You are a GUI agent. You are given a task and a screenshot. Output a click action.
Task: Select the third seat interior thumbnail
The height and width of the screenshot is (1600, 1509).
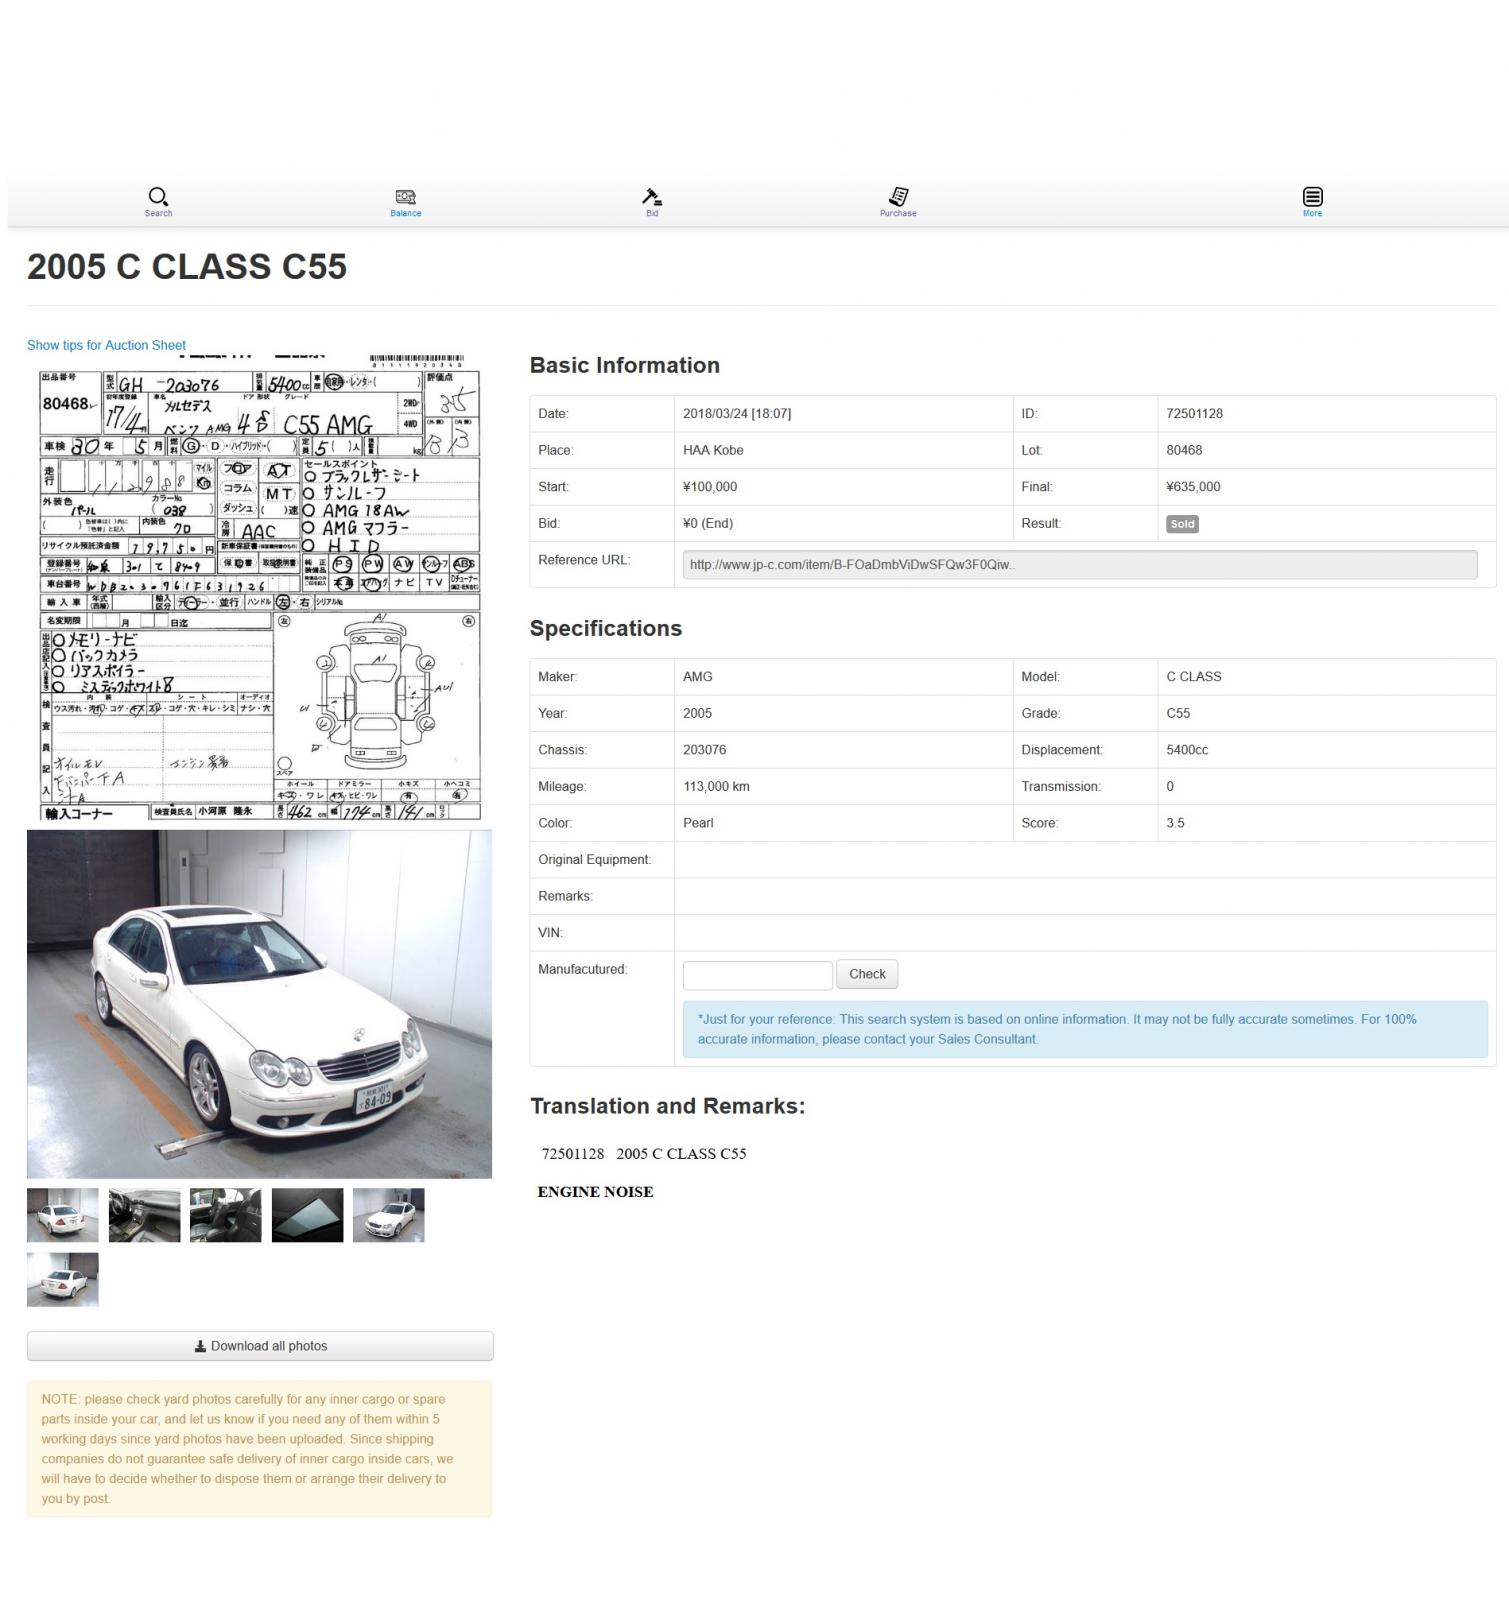click(x=226, y=1215)
